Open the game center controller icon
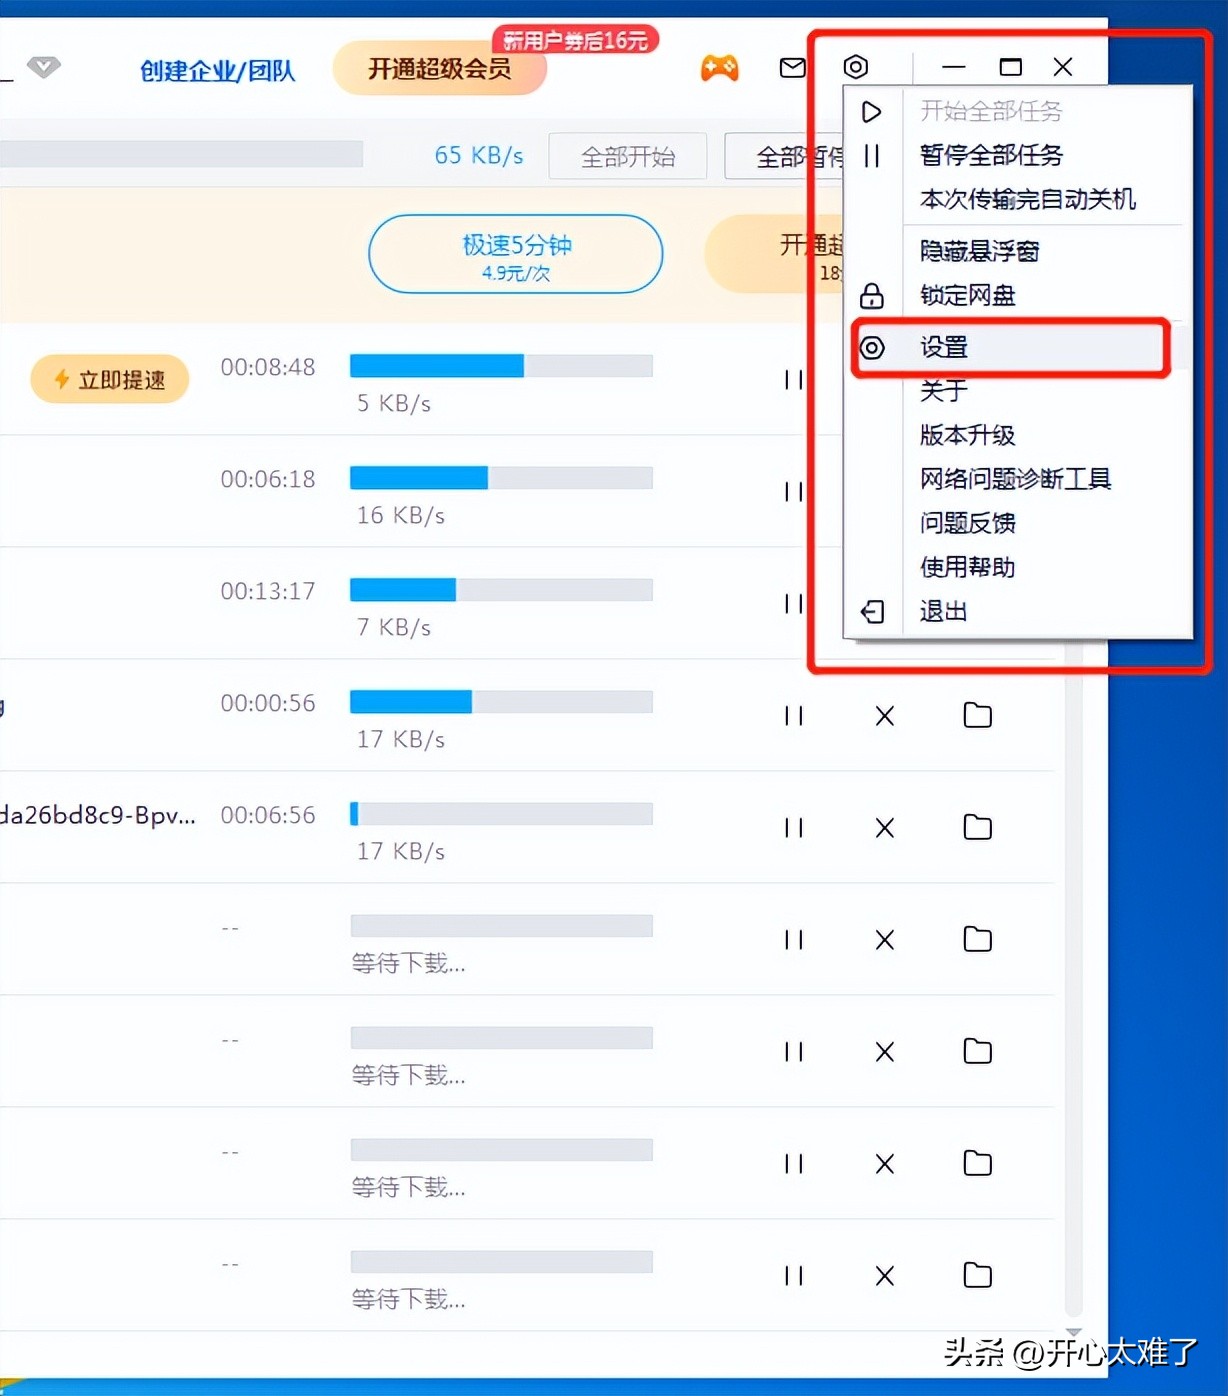Viewport: 1228px width, 1396px height. coord(720,67)
